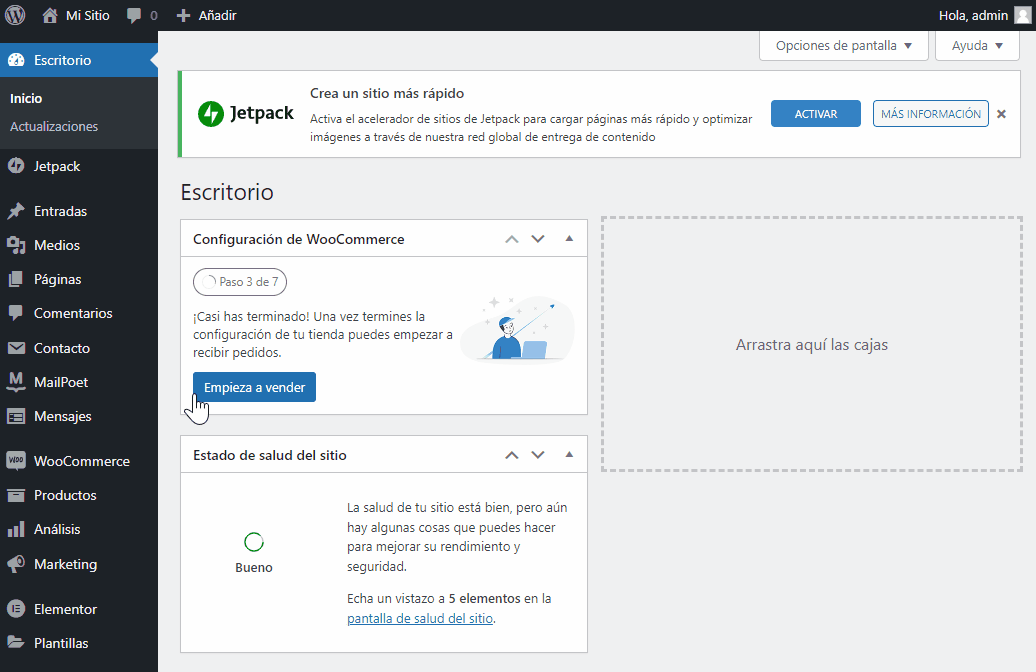Image resolution: width=1036 pixels, height=672 pixels.
Task: Click the WooCommerce woo icon
Action: coord(16,461)
